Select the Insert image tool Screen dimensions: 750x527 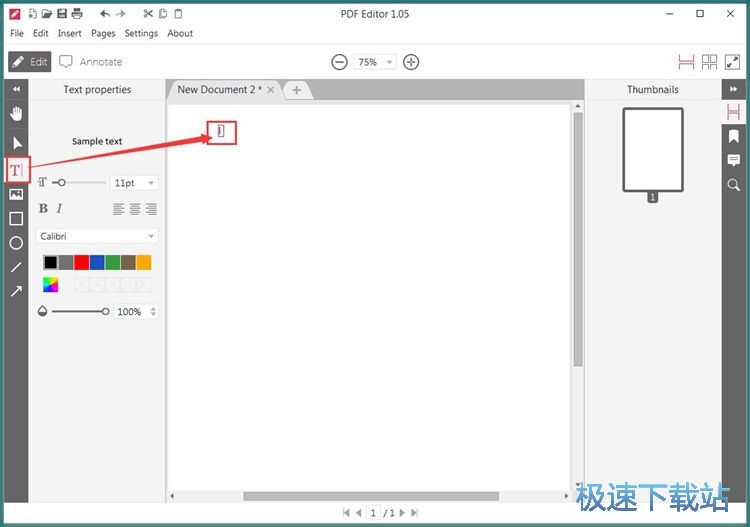pyautogui.click(x=16, y=194)
